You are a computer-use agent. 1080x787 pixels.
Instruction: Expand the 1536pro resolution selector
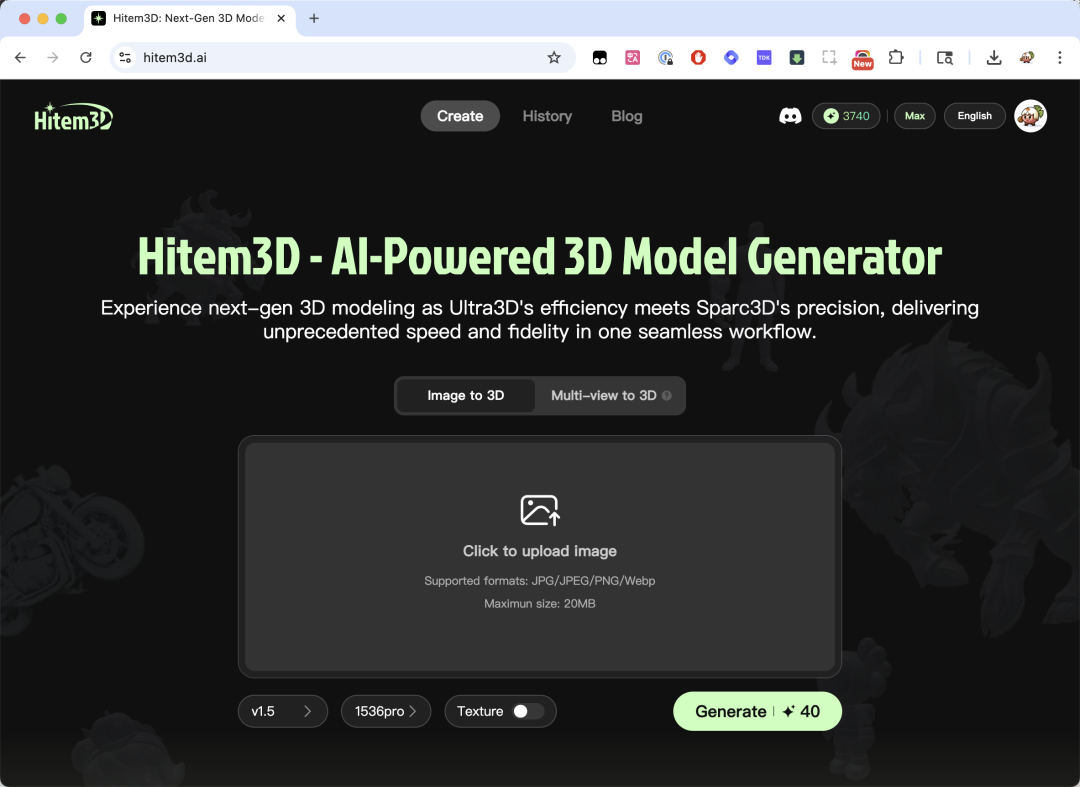point(386,711)
